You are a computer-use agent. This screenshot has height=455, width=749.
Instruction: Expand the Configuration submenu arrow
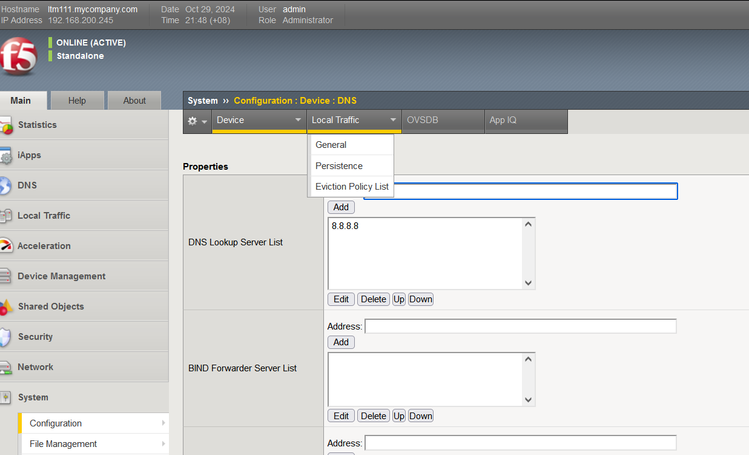163,423
